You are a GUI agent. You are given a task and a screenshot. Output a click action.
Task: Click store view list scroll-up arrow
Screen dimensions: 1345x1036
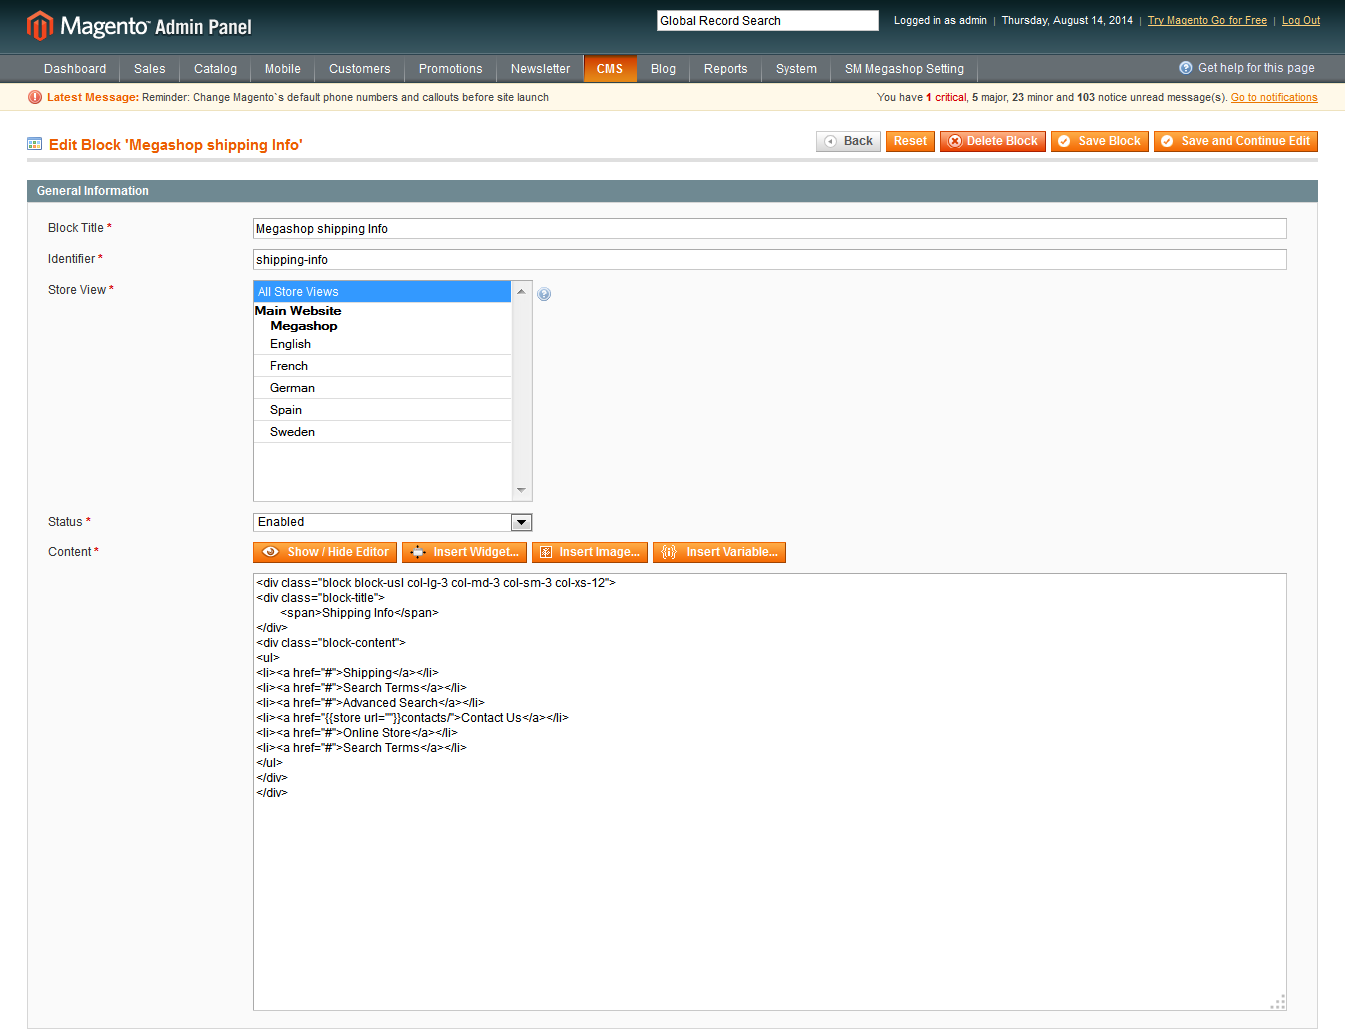pyautogui.click(x=521, y=291)
